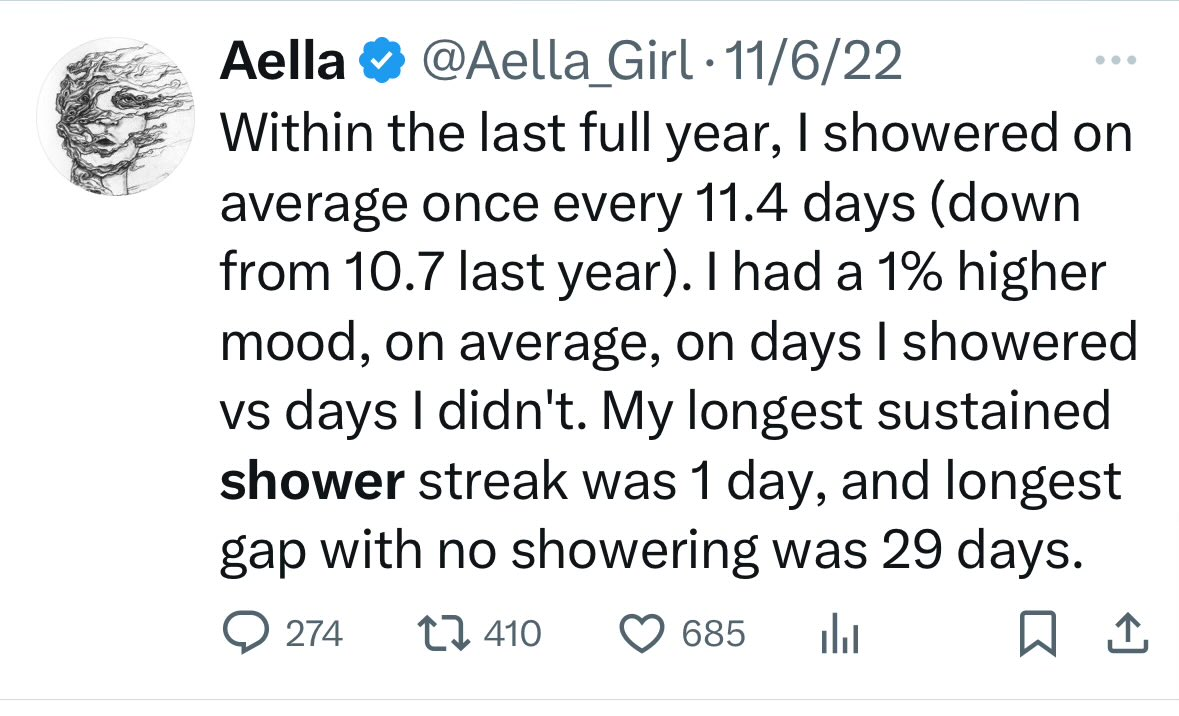Viewport: 1179px width, 716px height.
Task: Click the 410 reposts count
Action: tap(511, 634)
